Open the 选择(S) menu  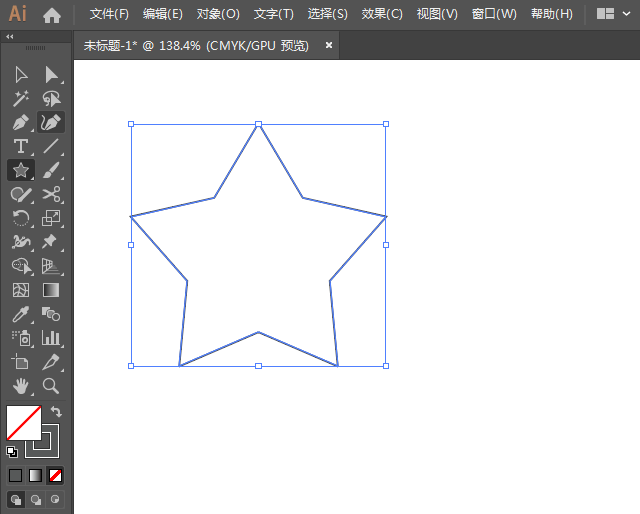click(327, 14)
